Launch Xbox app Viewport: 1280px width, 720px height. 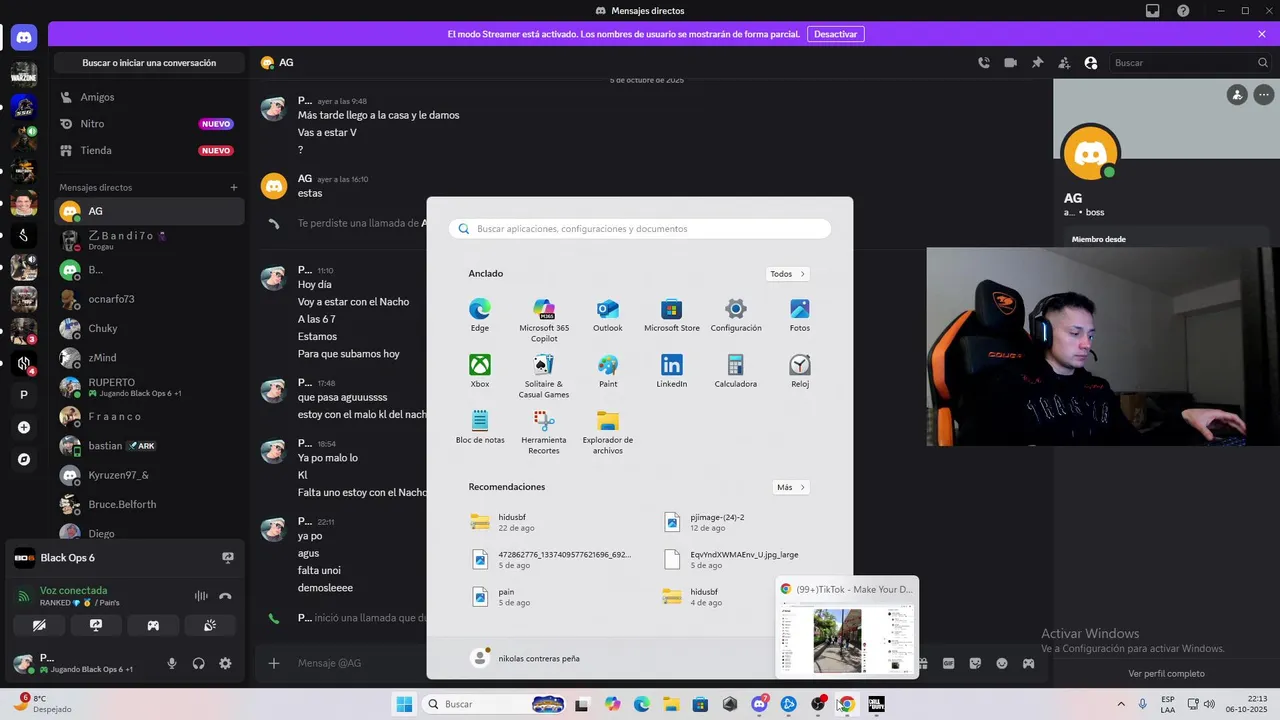pyautogui.click(x=480, y=371)
